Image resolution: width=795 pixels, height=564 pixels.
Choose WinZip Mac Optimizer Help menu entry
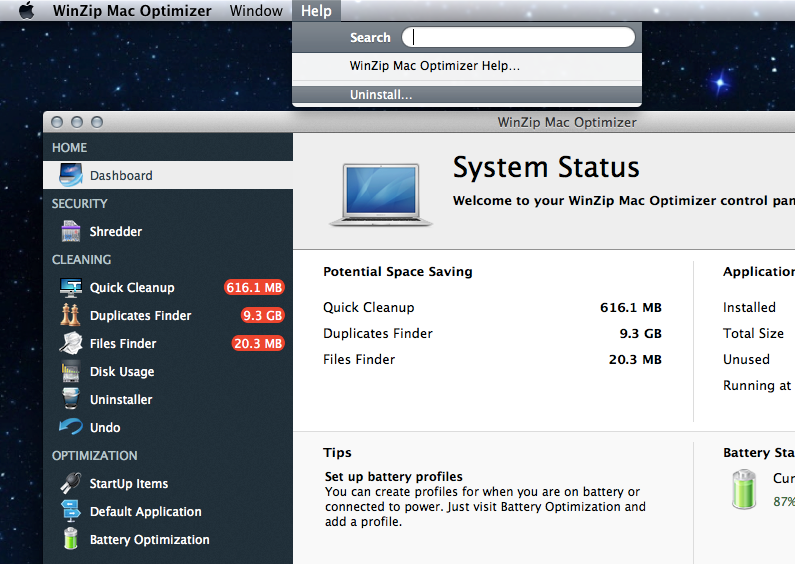pyautogui.click(x=435, y=66)
